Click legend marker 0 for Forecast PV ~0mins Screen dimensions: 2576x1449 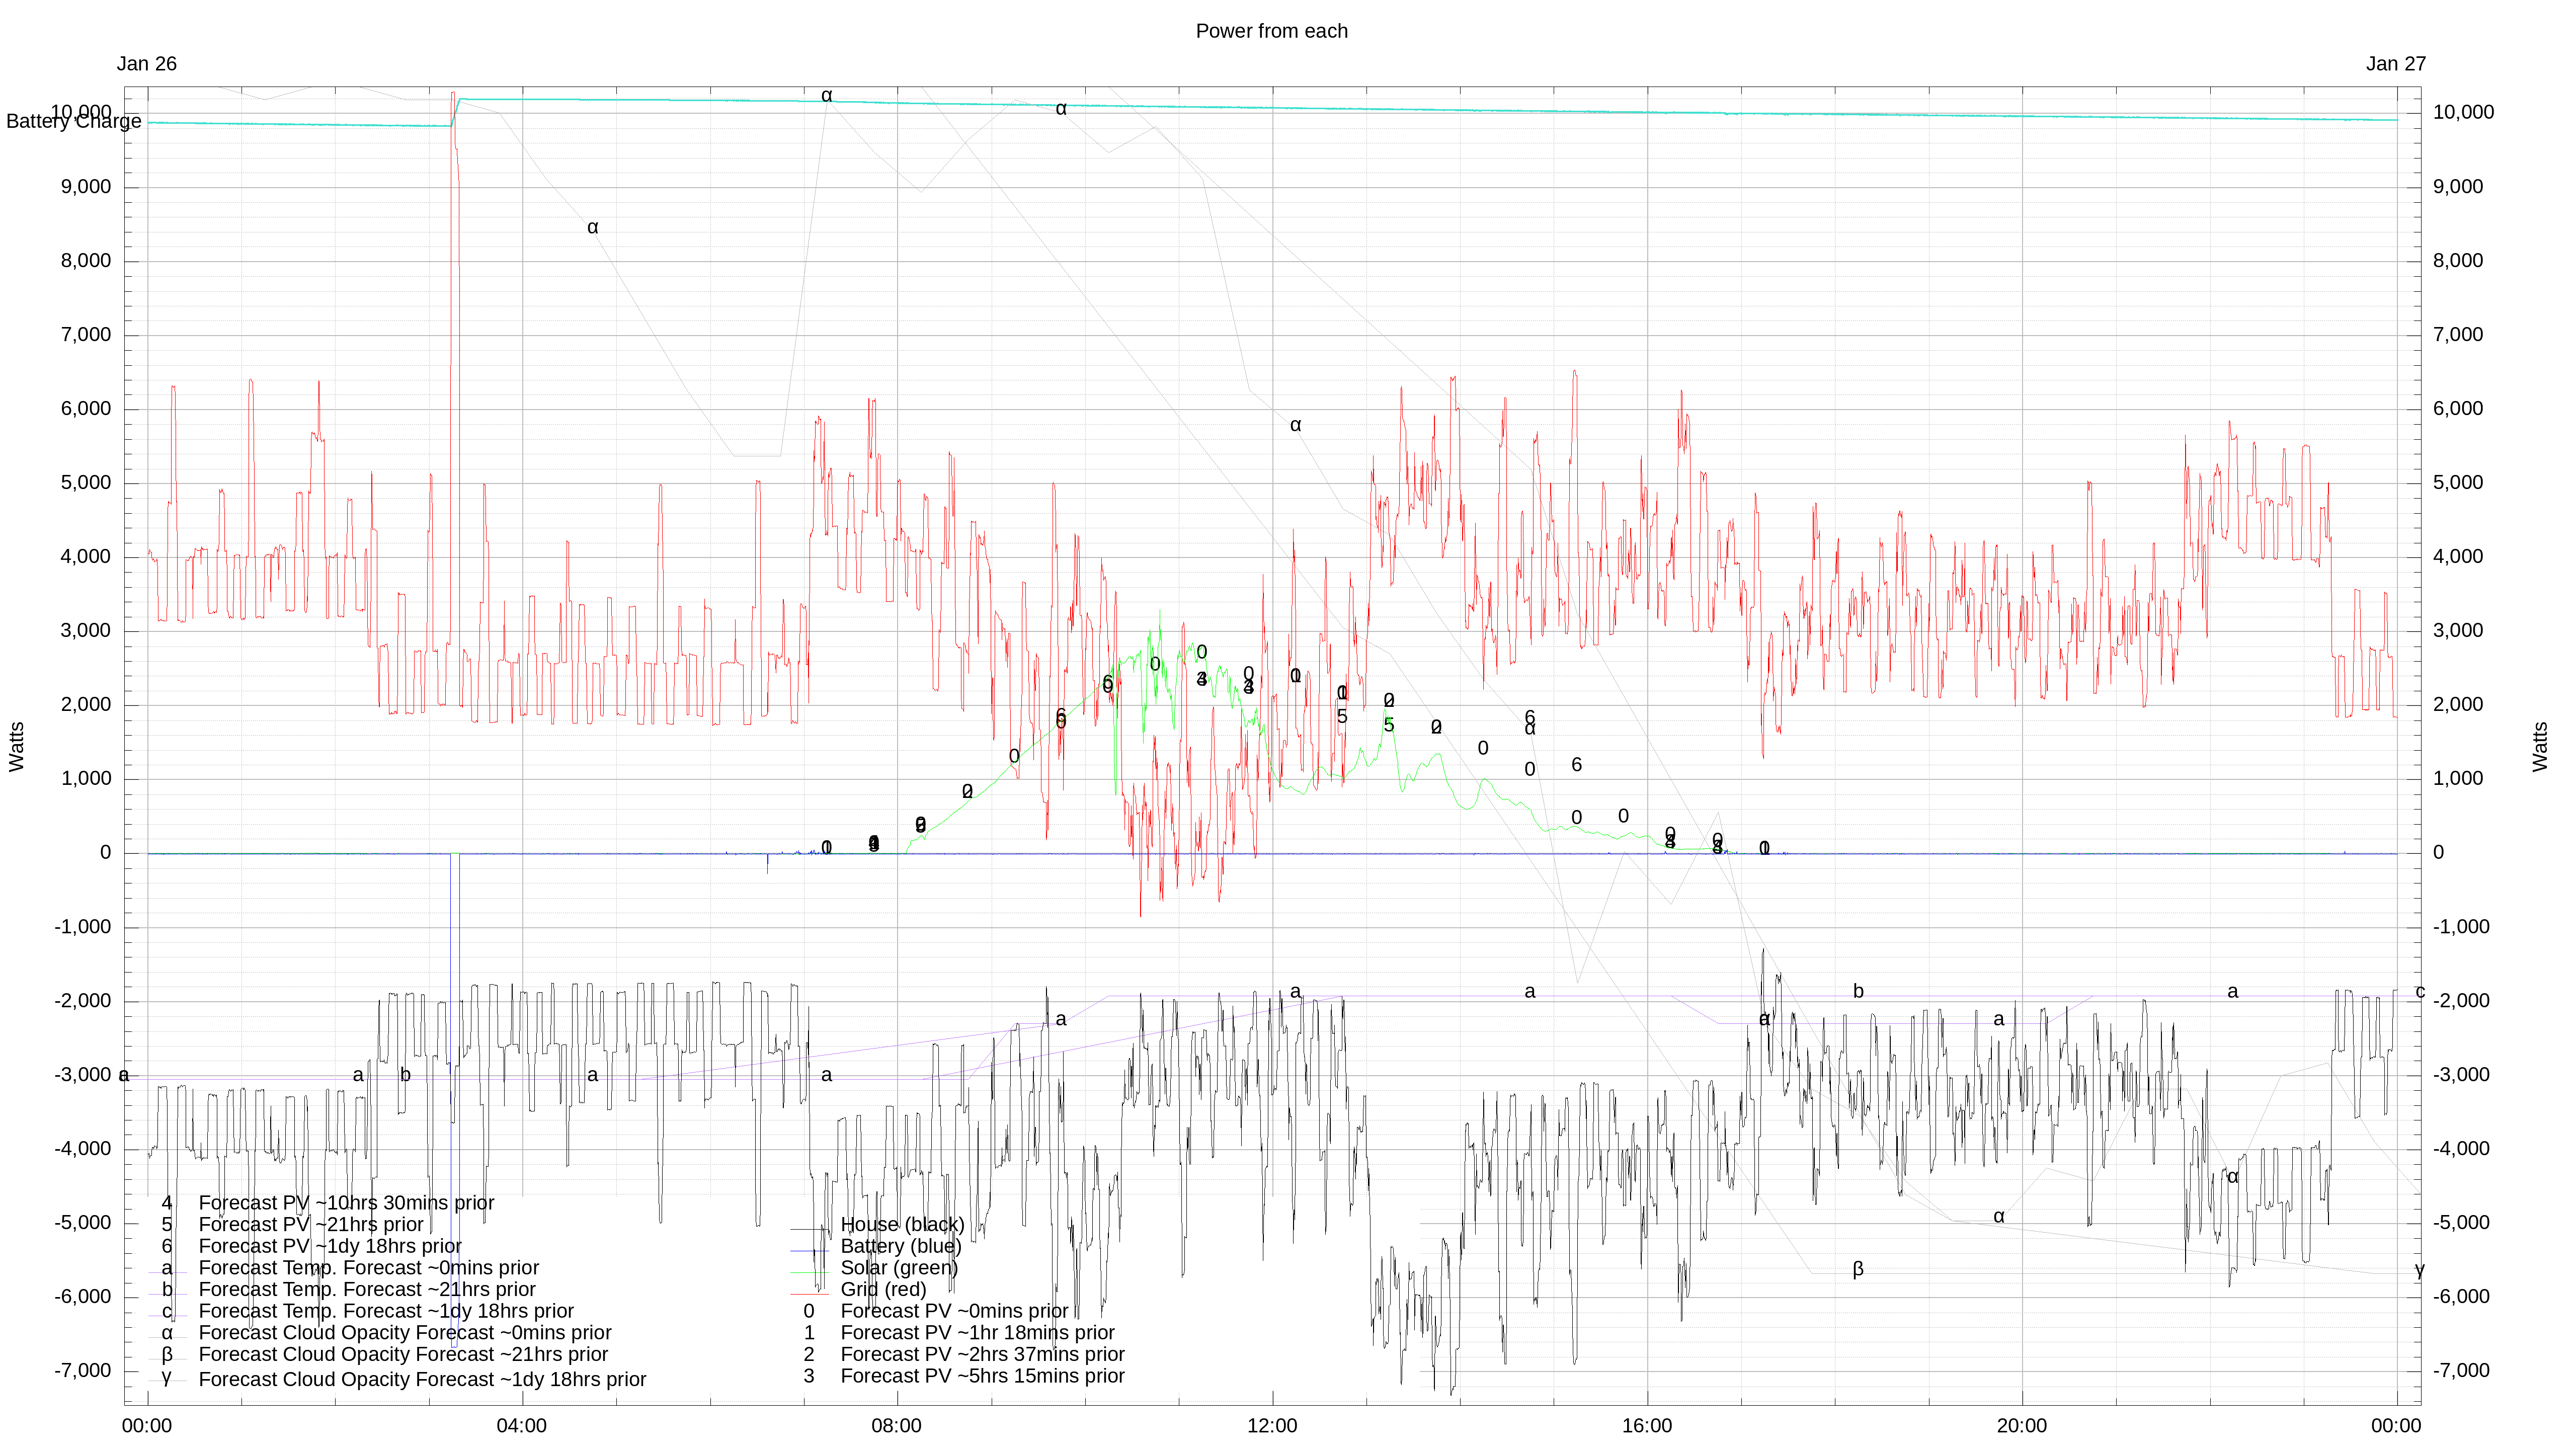pos(809,1312)
